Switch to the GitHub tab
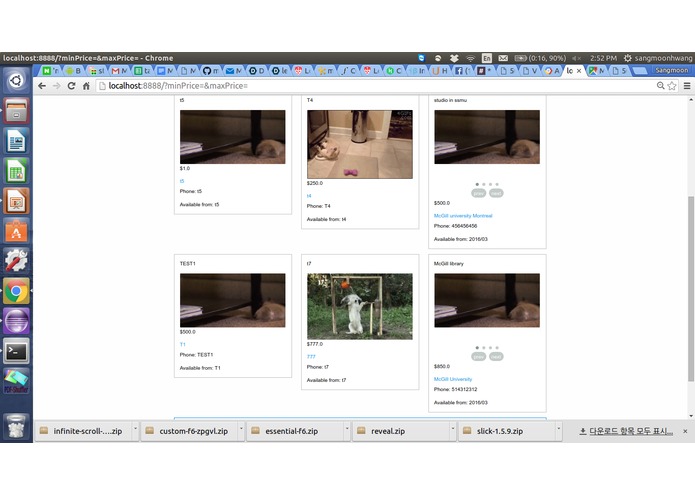The width and height of the screenshot is (695, 494). [211, 71]
